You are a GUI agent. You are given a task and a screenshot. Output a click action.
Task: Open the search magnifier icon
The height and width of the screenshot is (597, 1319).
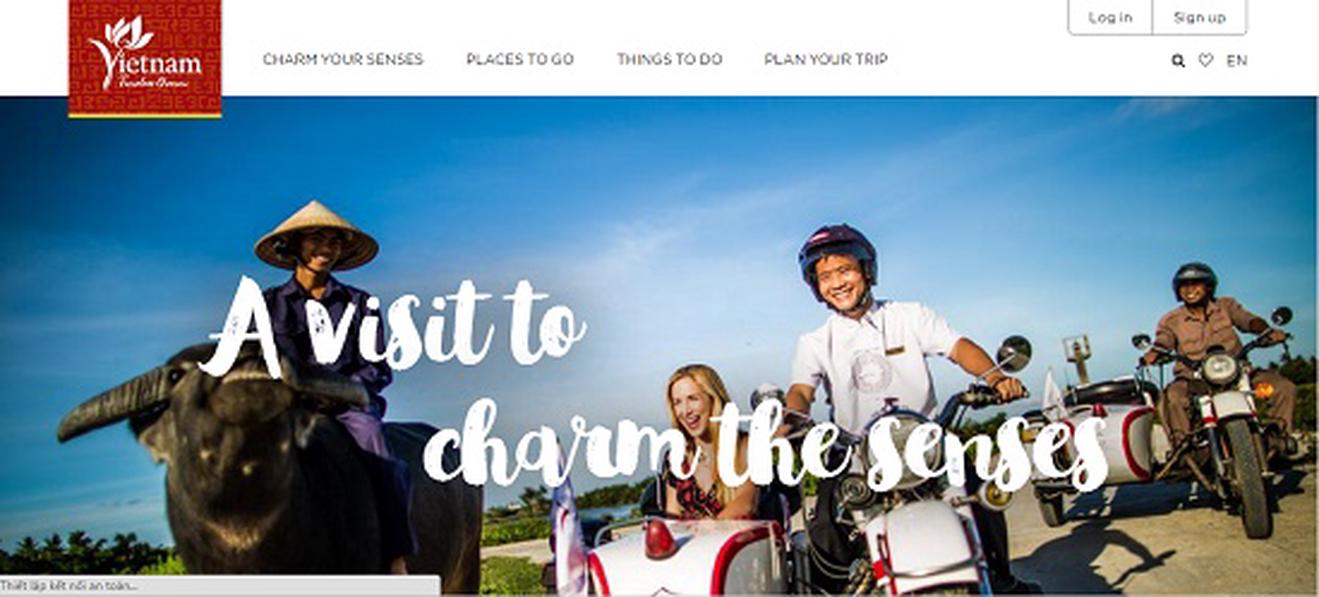click(x=1178, y=61)
